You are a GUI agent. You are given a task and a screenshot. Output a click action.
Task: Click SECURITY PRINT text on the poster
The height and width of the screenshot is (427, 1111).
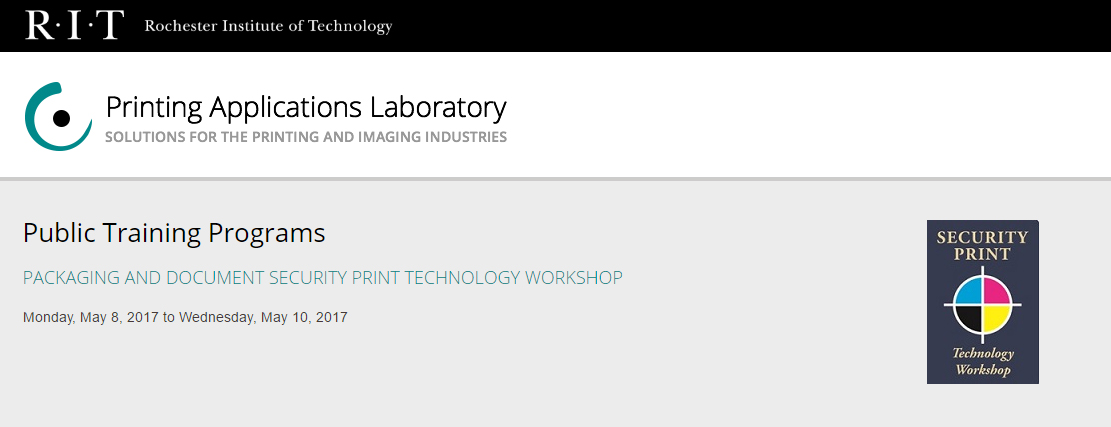coord(982,245)
